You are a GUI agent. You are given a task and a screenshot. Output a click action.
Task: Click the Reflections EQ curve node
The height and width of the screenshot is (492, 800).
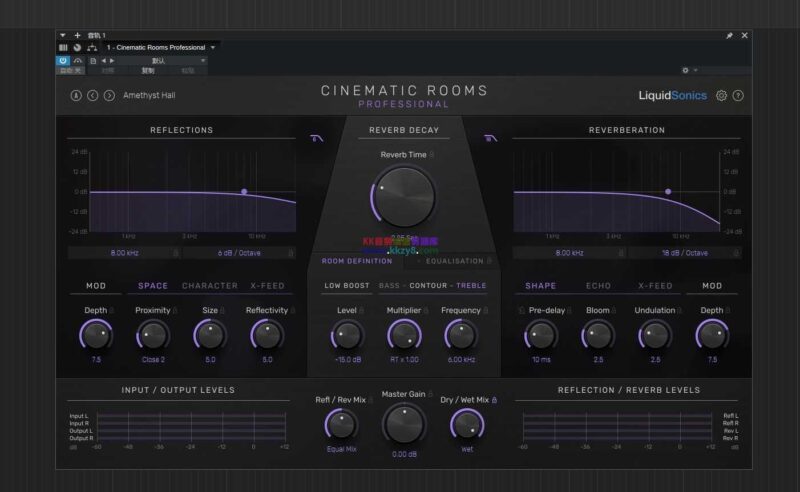(244, 191)
